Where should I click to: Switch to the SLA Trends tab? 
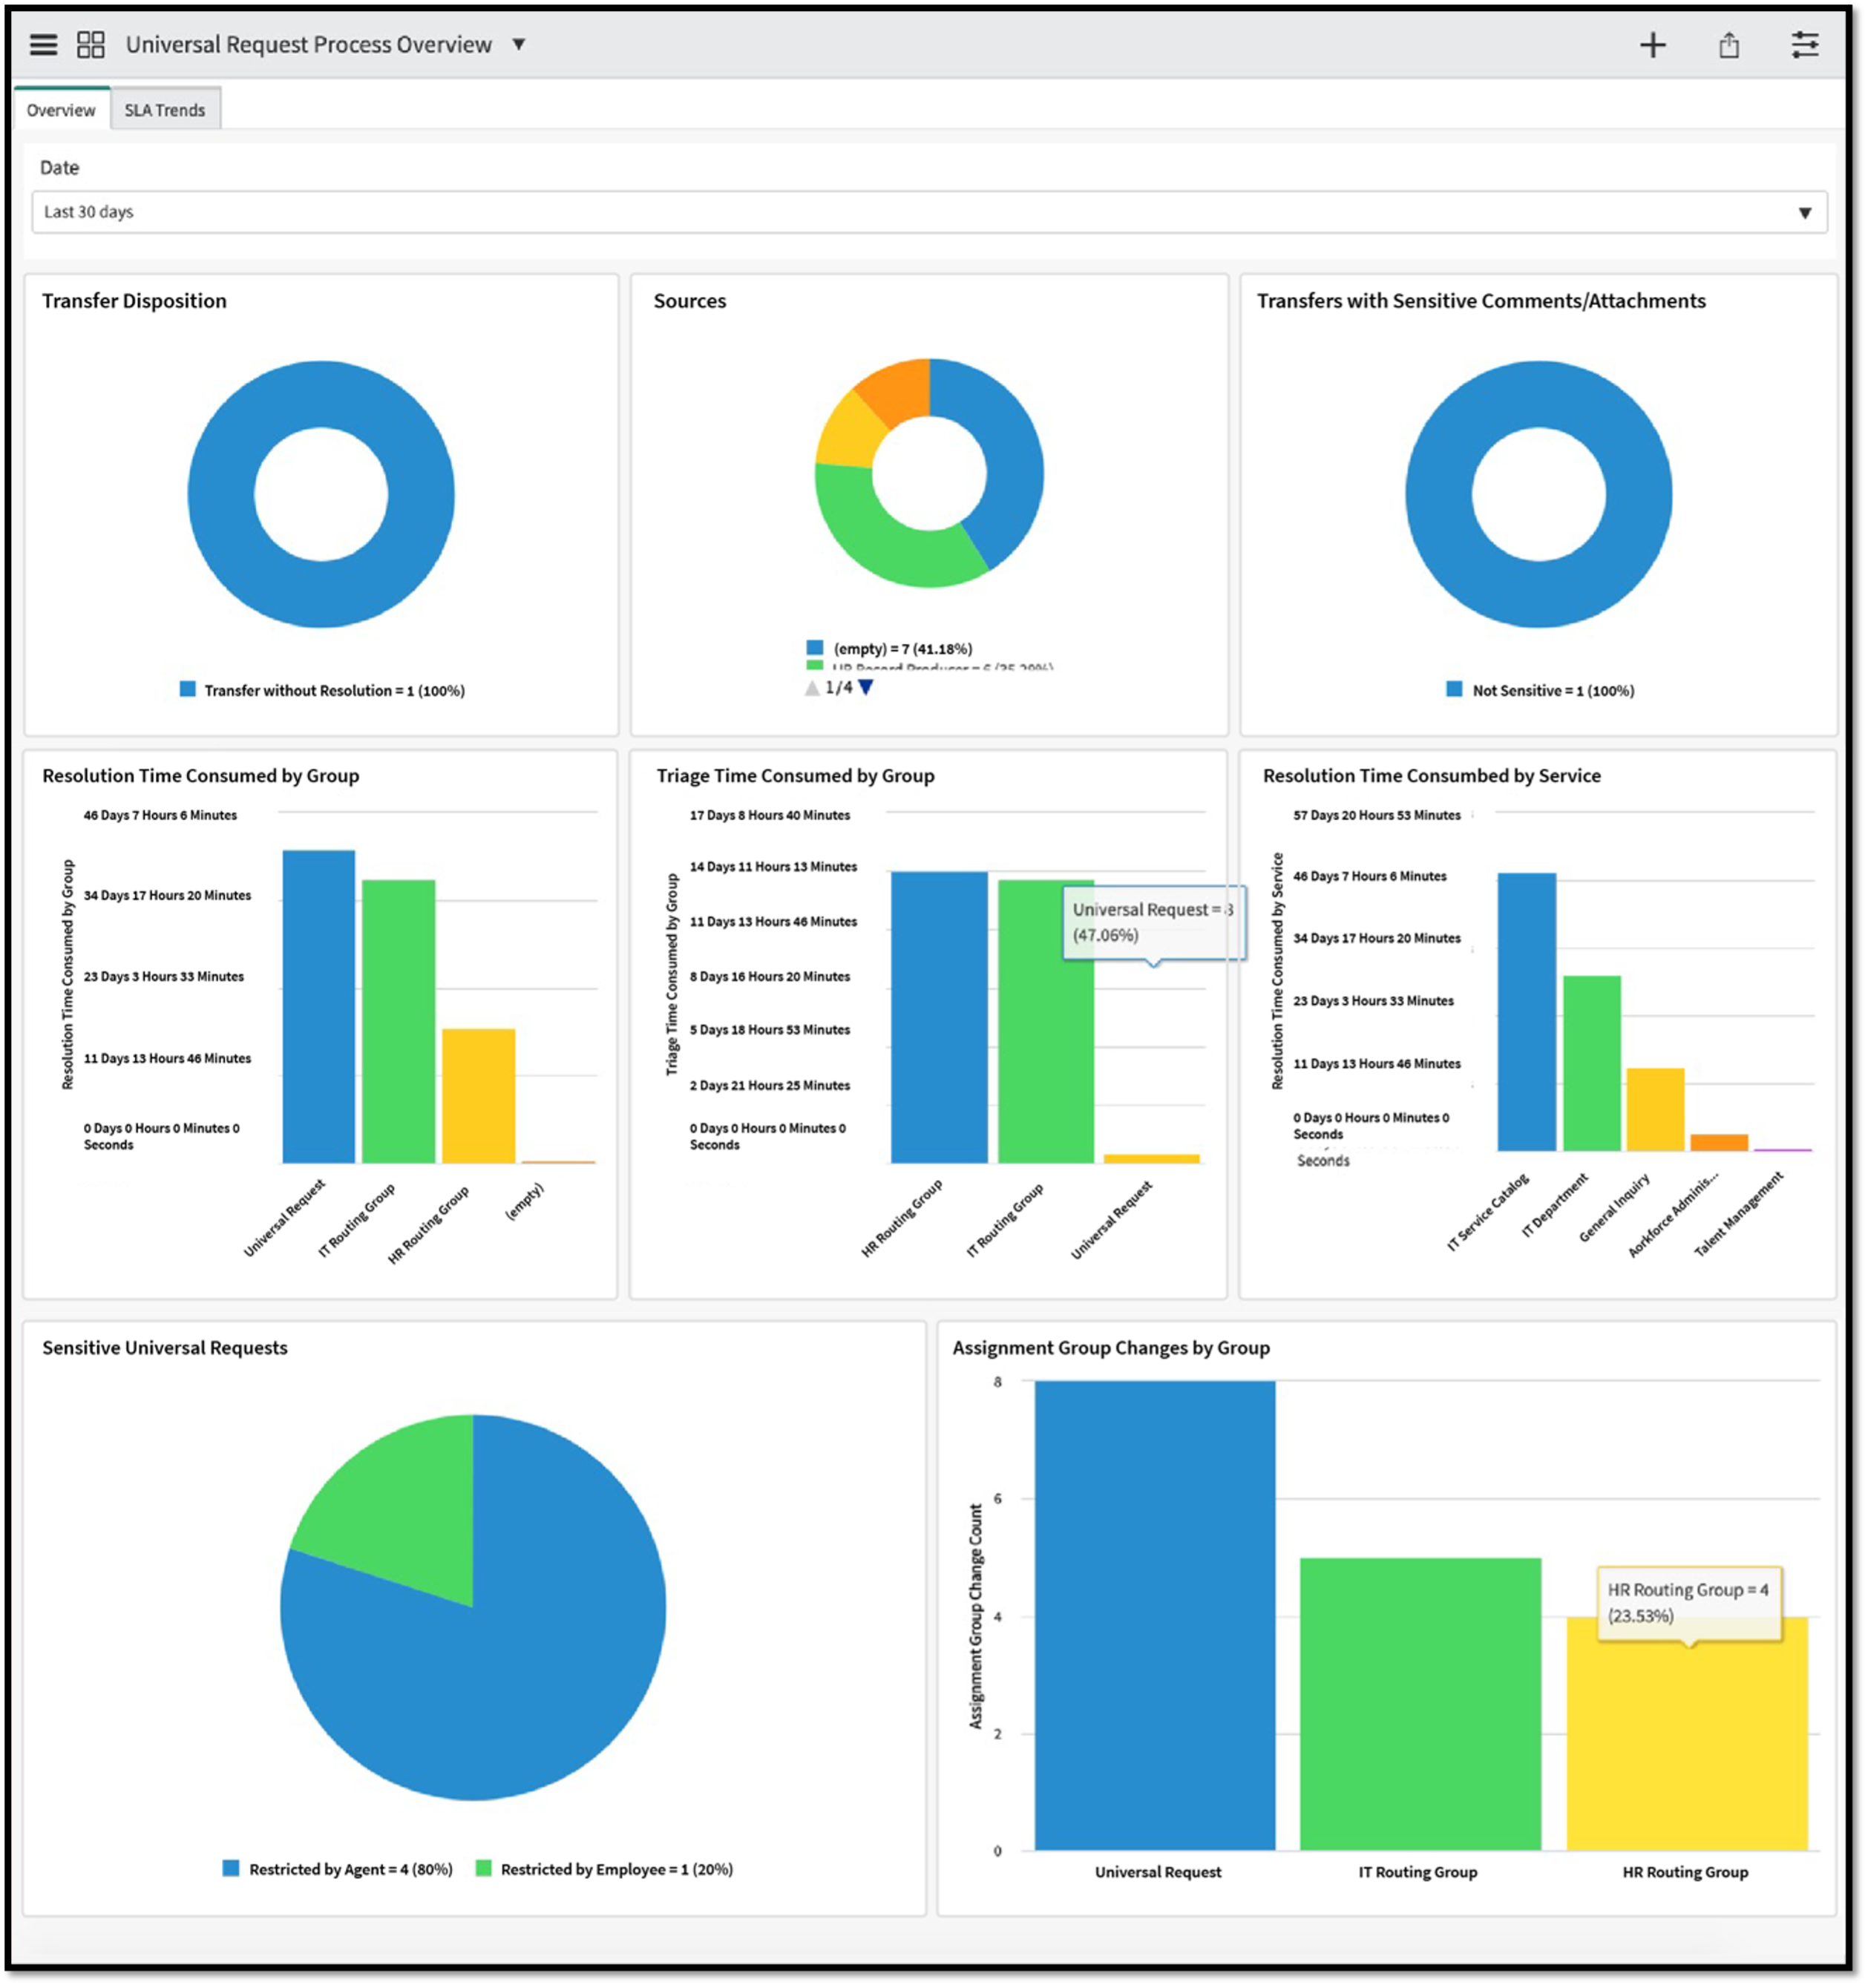point(165,109)
